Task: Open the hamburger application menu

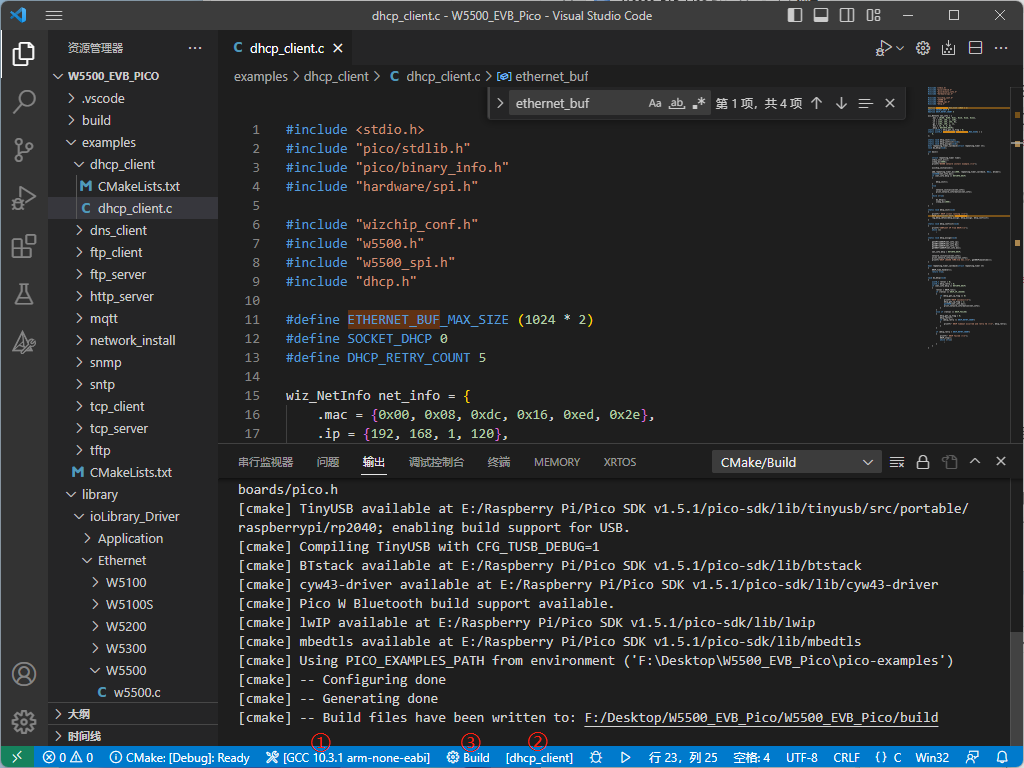Action: coord(54,16)
